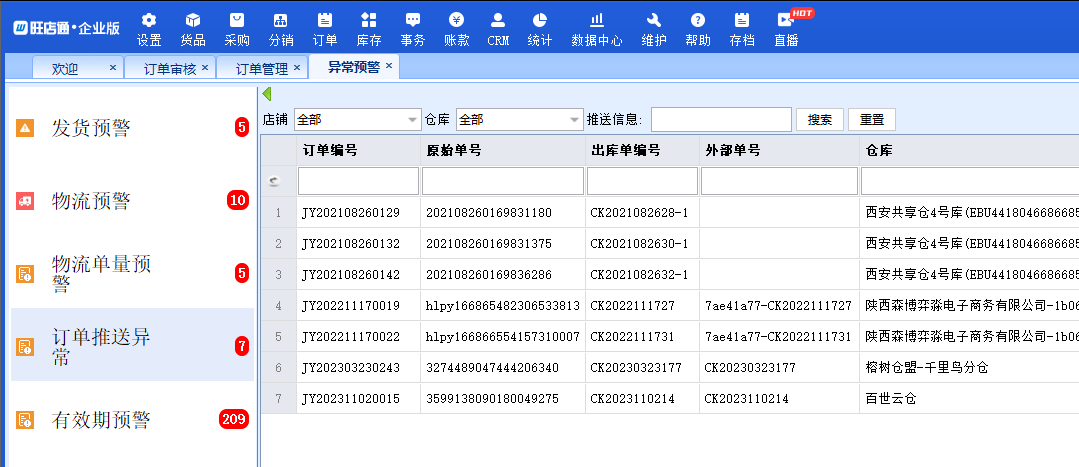The height and width of the screenshot is (467, 1079).
Task: Switch to the 订单审核 tab
Action: pos(169,68)
